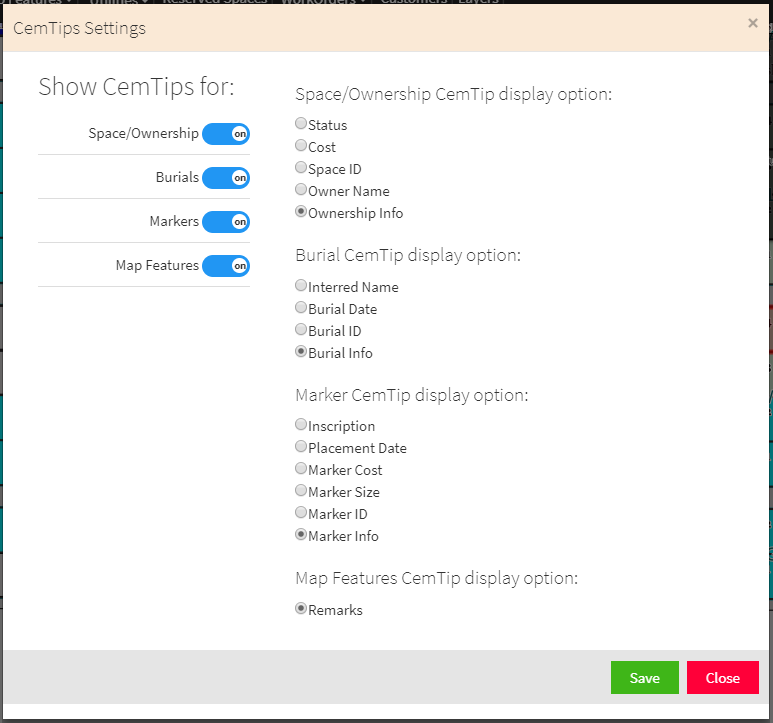Click 'Marker CemTip display option:' heading

[x=412, y=395]
